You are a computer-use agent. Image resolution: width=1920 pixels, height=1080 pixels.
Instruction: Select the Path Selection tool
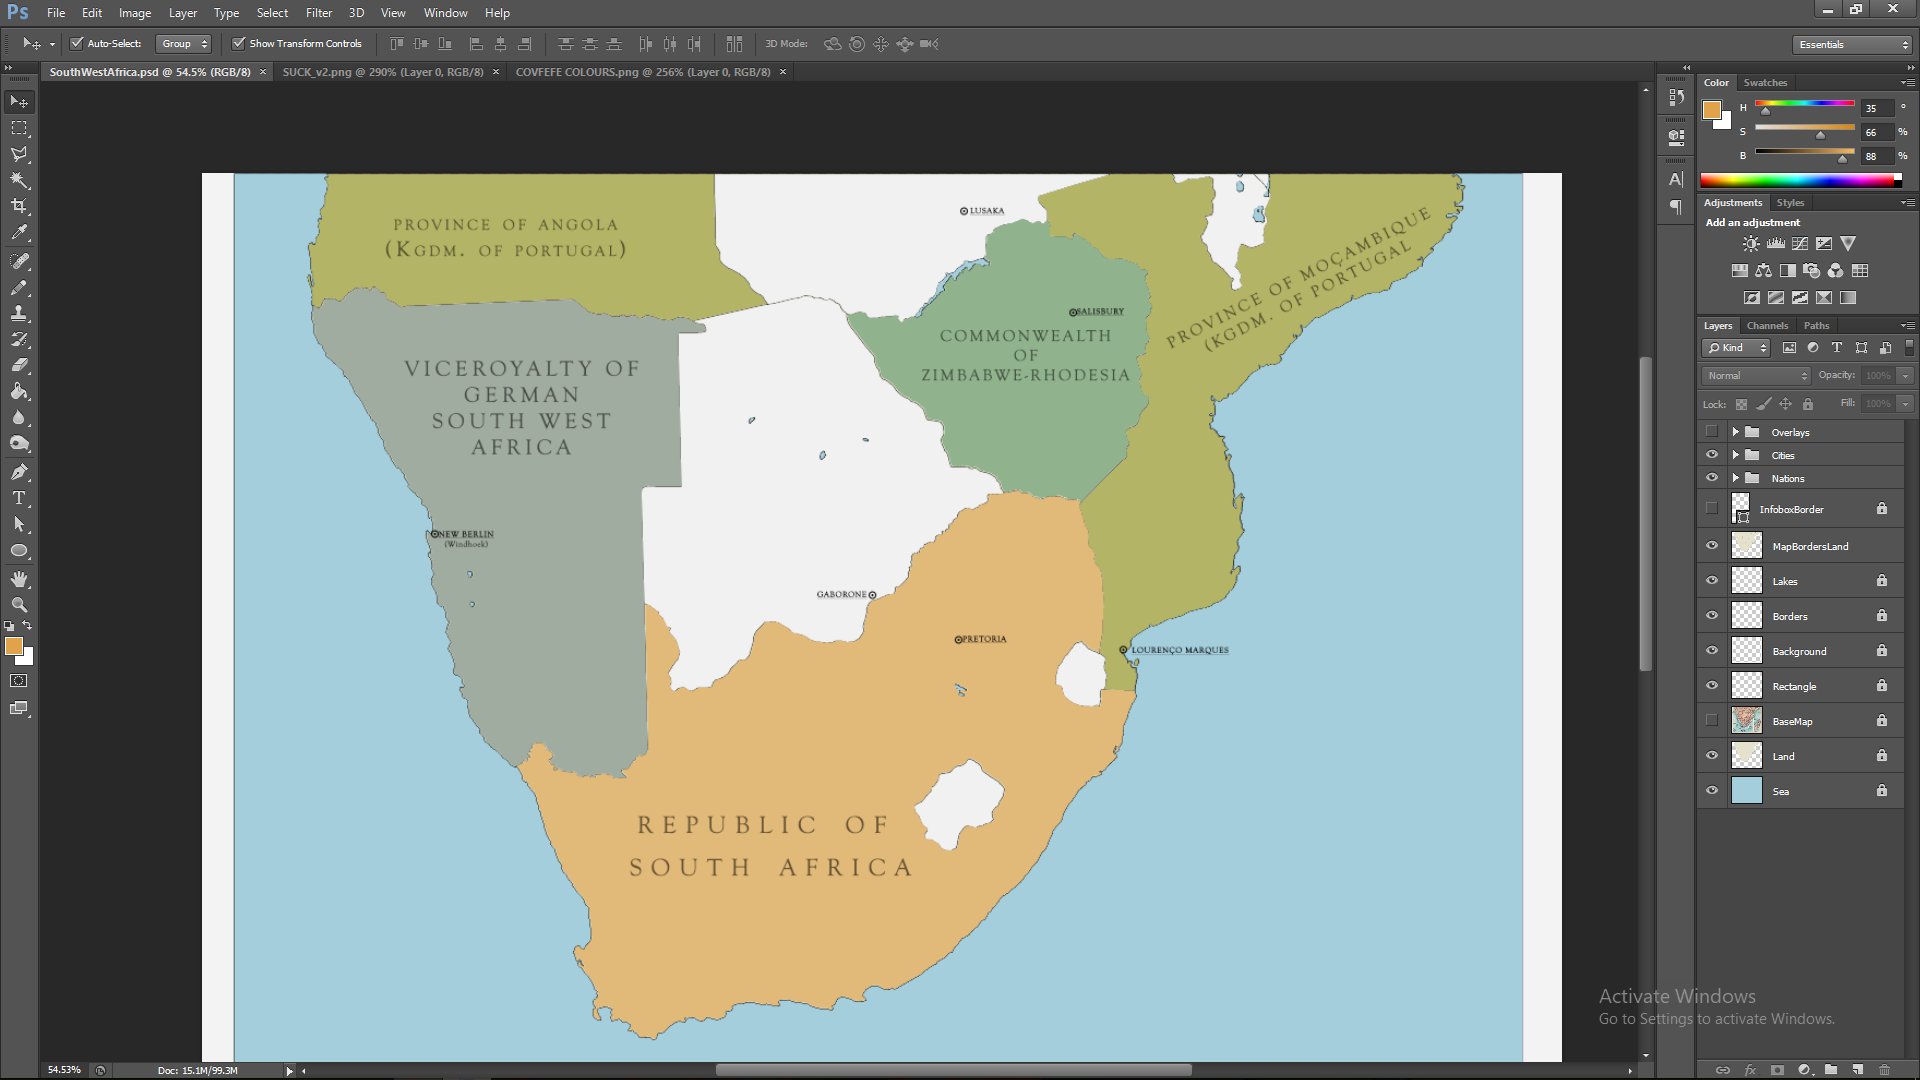pos(19,524)
